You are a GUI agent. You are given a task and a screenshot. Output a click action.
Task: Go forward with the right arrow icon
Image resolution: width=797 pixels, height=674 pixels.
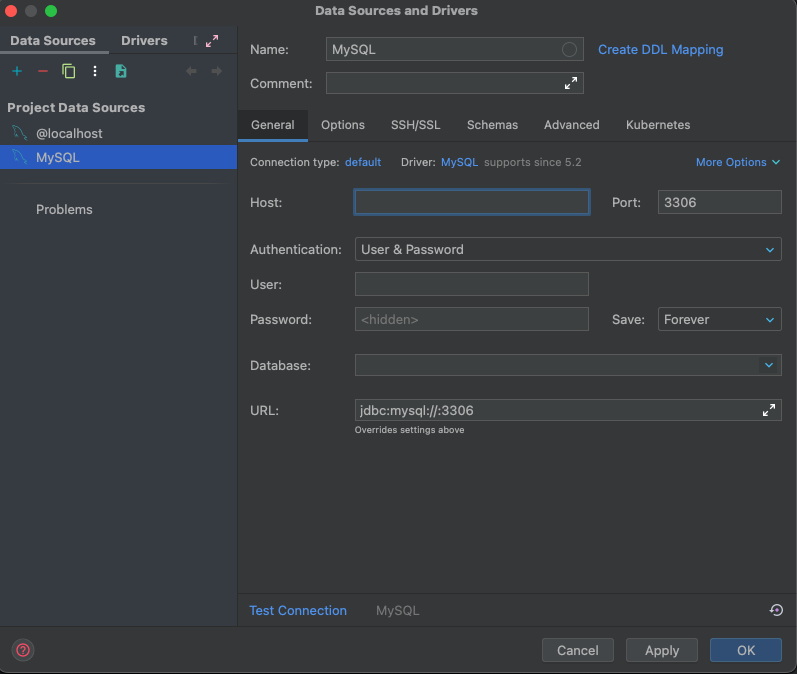pyautogui.click(x=217, y=71)
